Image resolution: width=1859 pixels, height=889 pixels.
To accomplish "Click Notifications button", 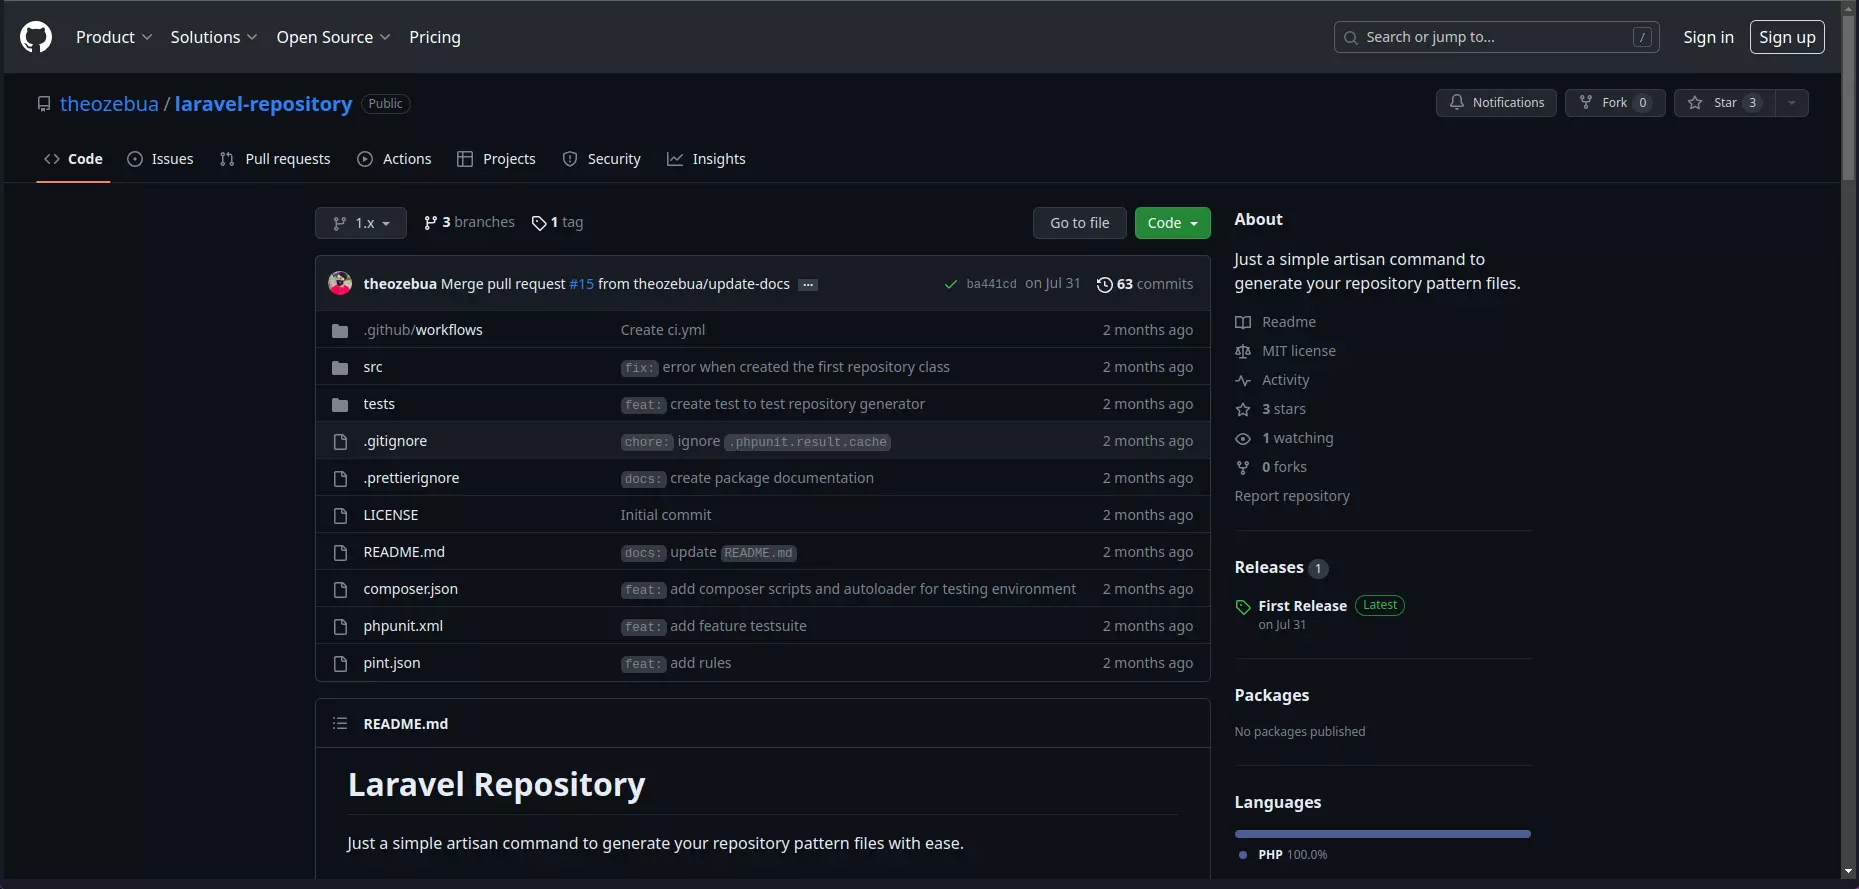I will 1496,103.
